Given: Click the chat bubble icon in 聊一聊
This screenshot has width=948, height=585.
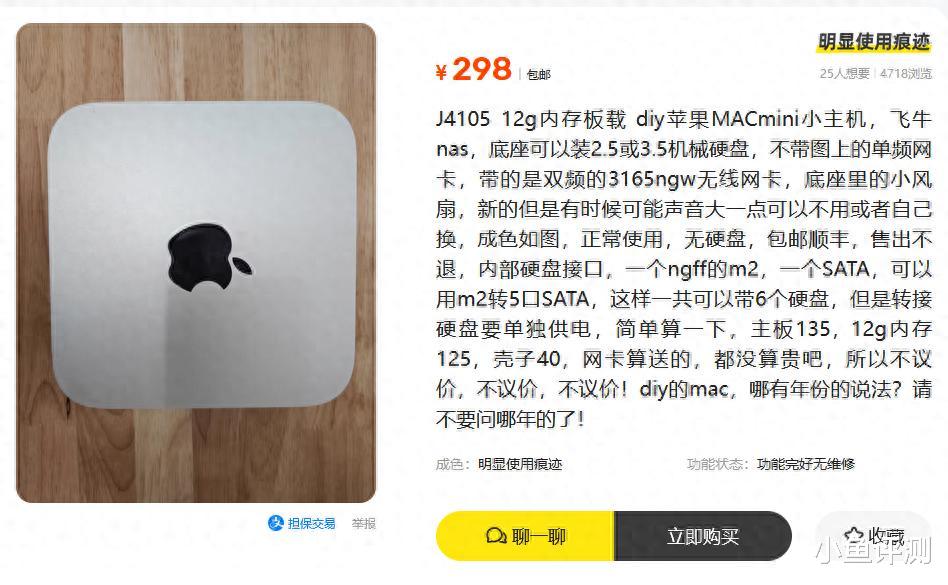Looking at the screenshot, I should [x=496, y=536].
